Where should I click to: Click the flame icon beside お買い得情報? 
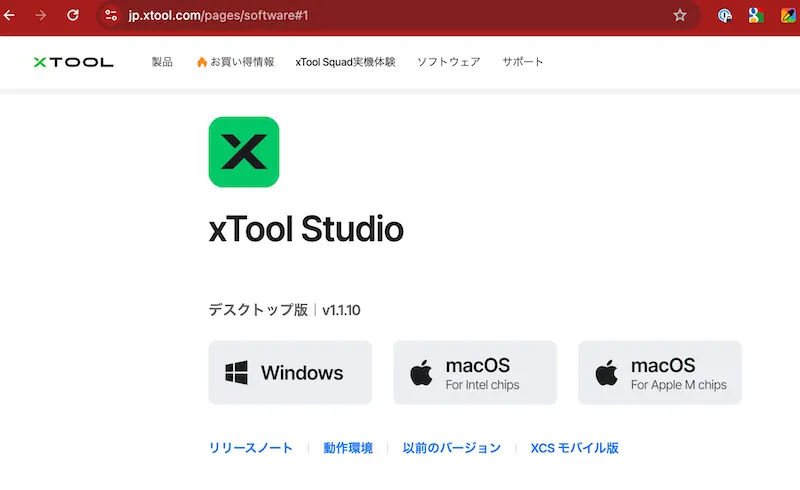click(202, 62)
